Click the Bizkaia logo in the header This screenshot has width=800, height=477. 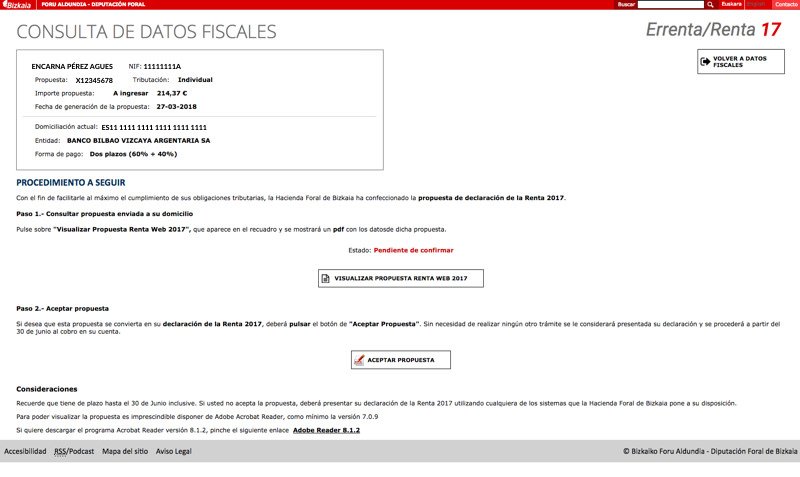click(17, 5)
